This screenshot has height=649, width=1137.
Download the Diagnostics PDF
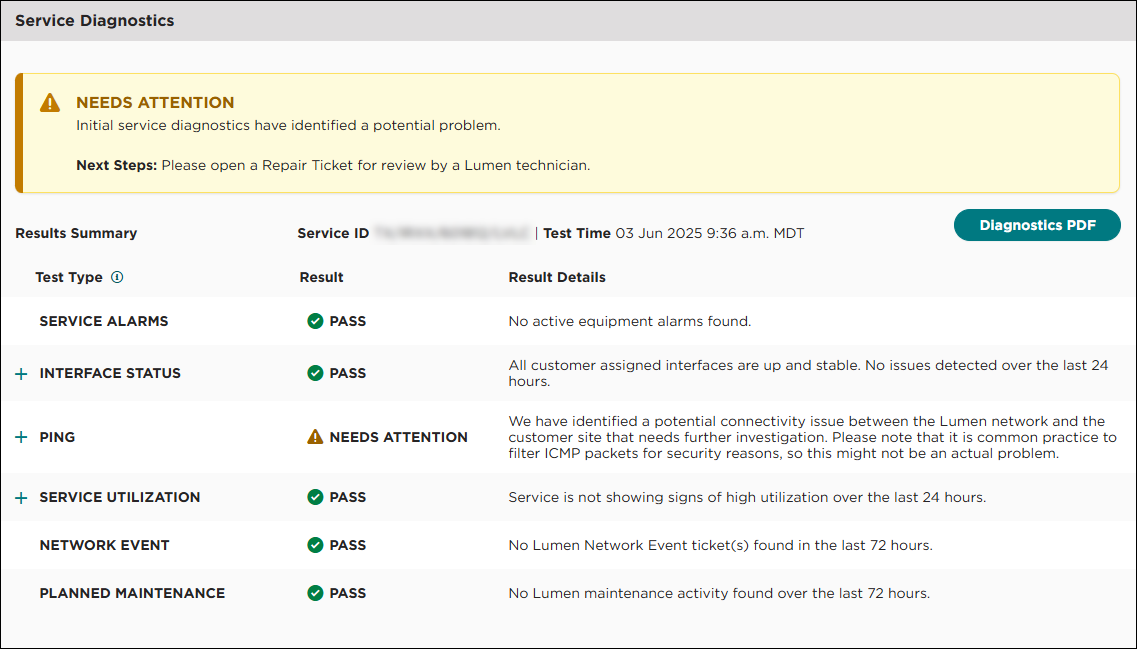(x=1037, y=225)
